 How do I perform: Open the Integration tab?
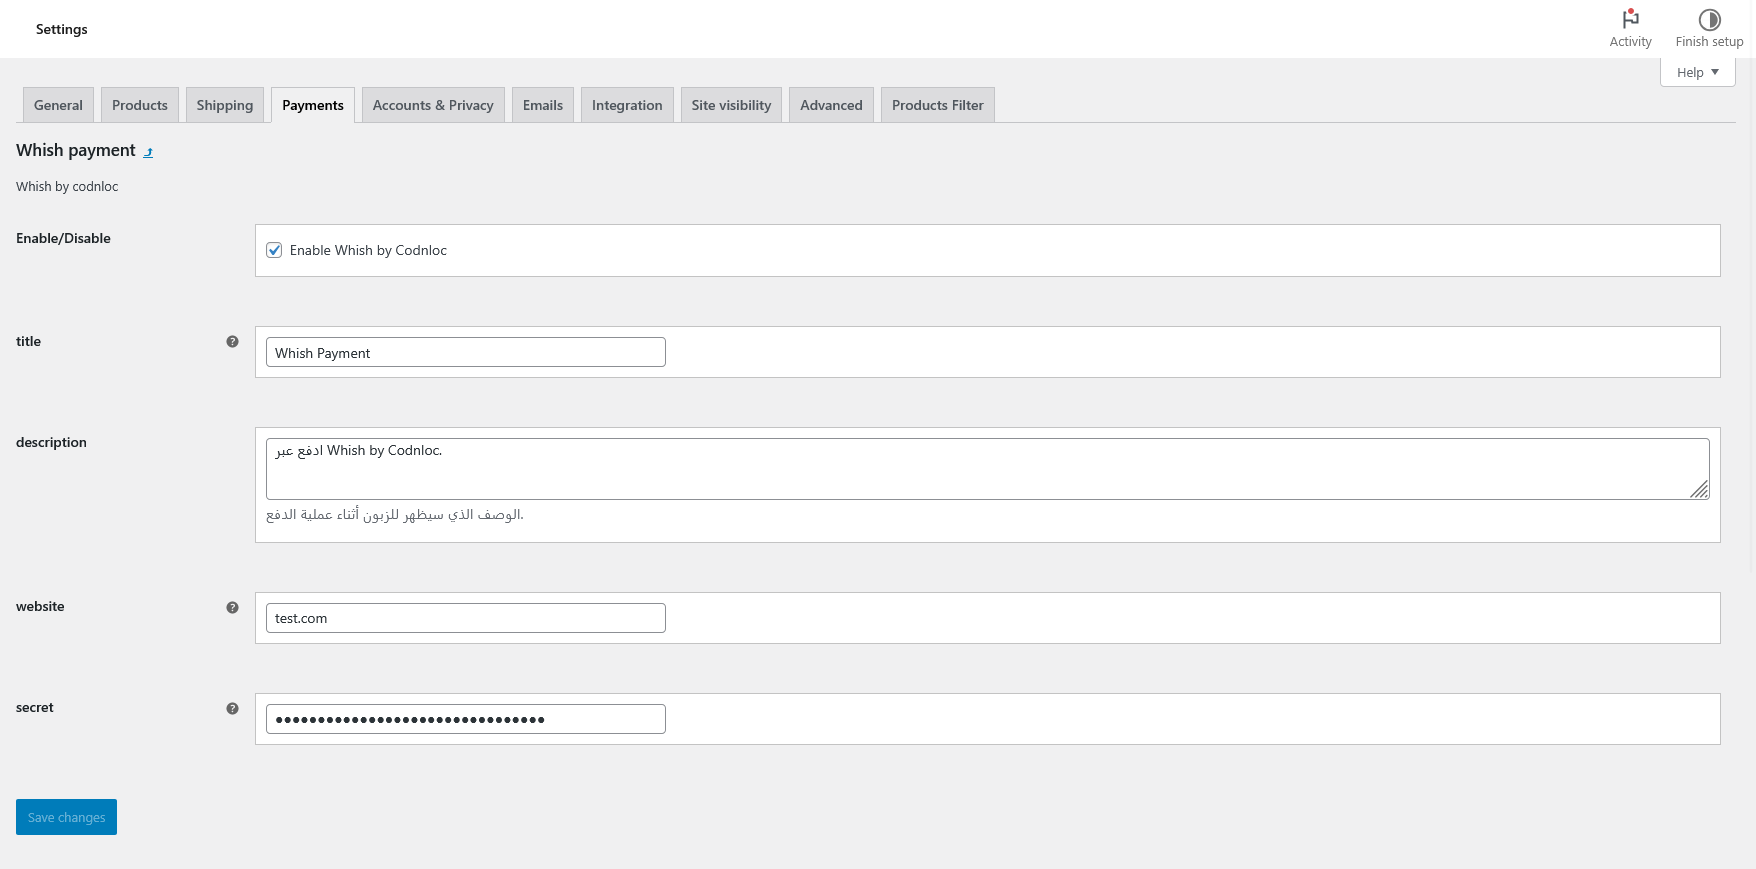[x=627, y=105]
